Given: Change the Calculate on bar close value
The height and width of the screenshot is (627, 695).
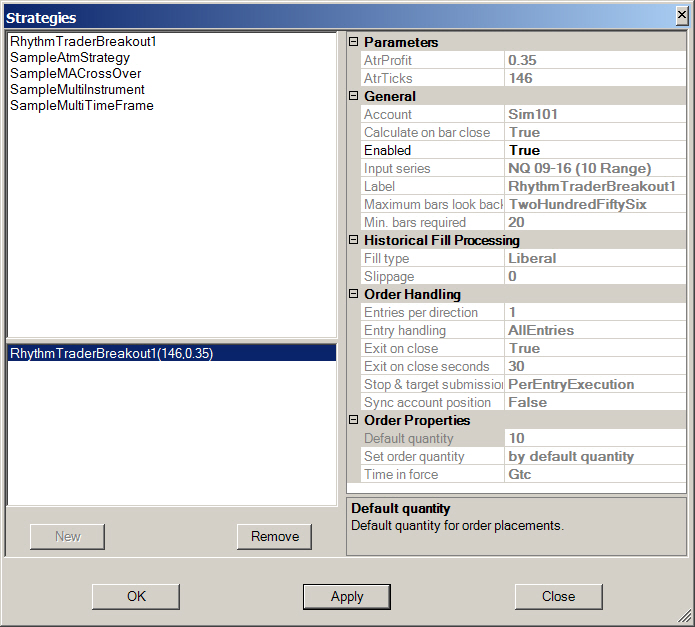Looking at the screenshot, I should point(595,132).
